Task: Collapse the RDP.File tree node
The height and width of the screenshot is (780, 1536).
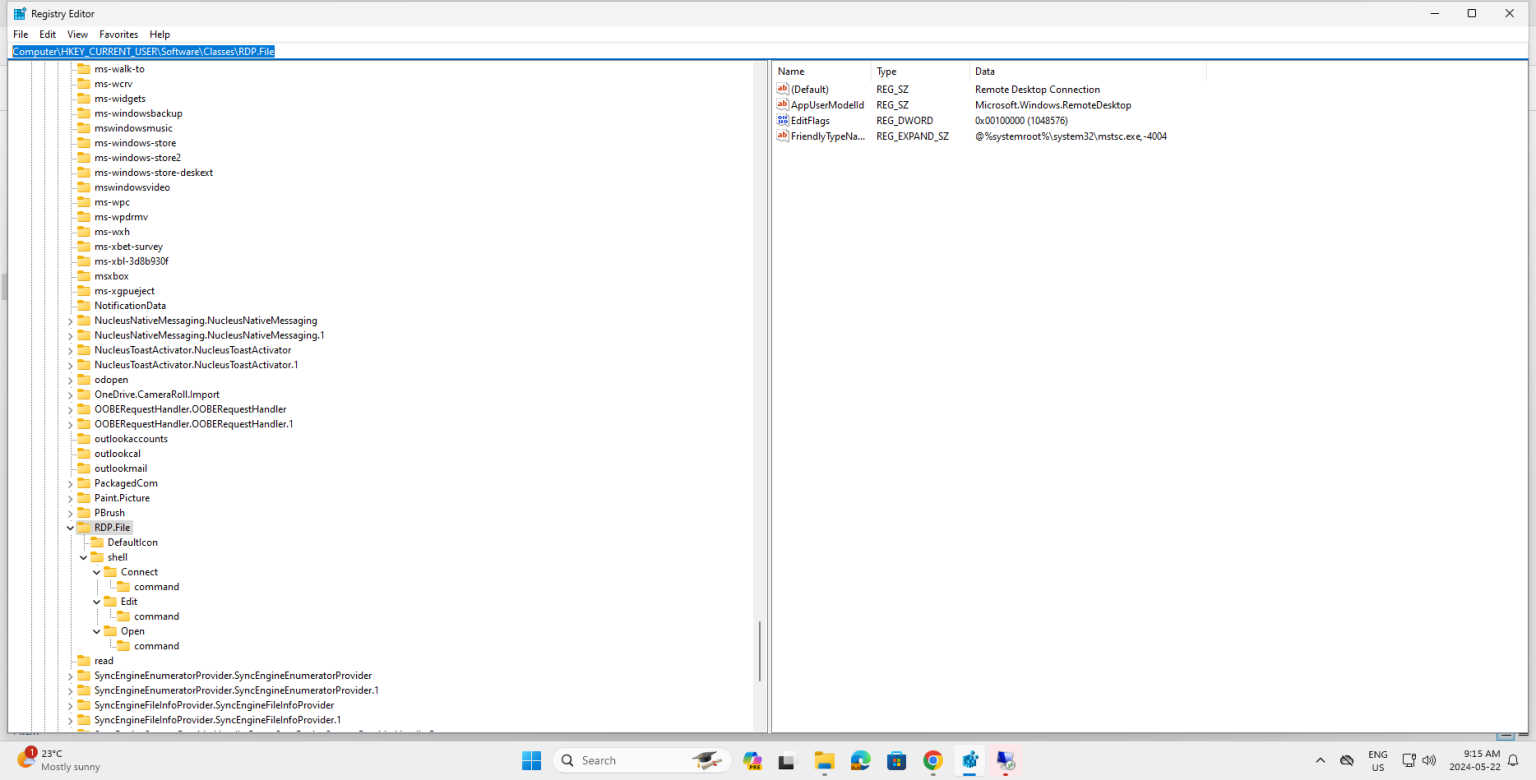Action: click(70, 527)
